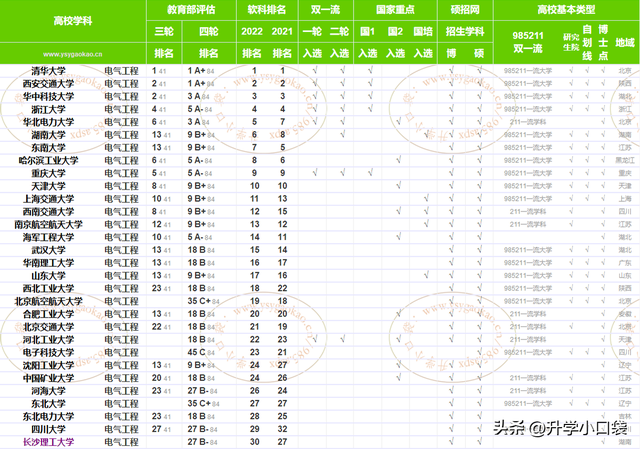The width and height of the screenshot is (640, 449).
Task: Click the 西南交通大学 cell
Action: tap(48, 212)
